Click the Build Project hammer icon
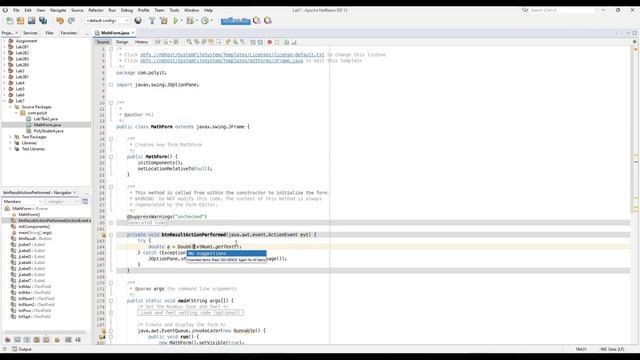 pyautogui.click(x=152, y=20)
